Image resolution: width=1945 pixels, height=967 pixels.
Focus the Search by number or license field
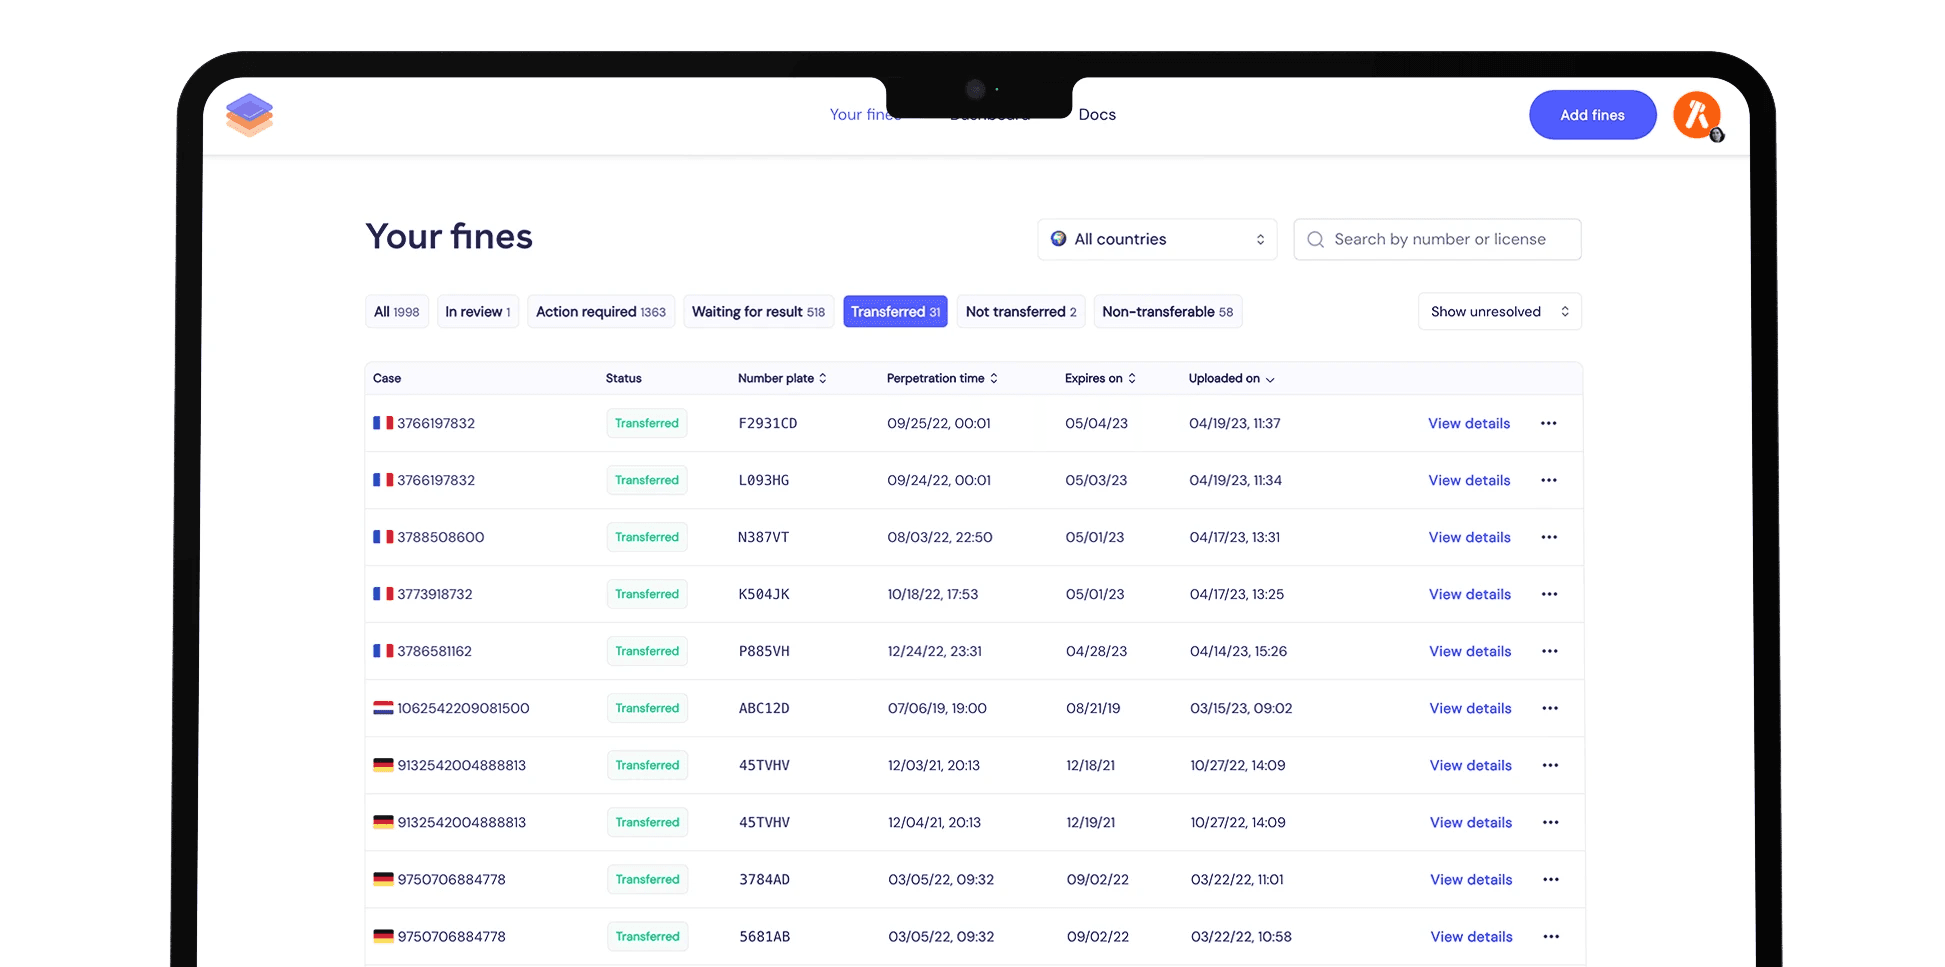1438,240
